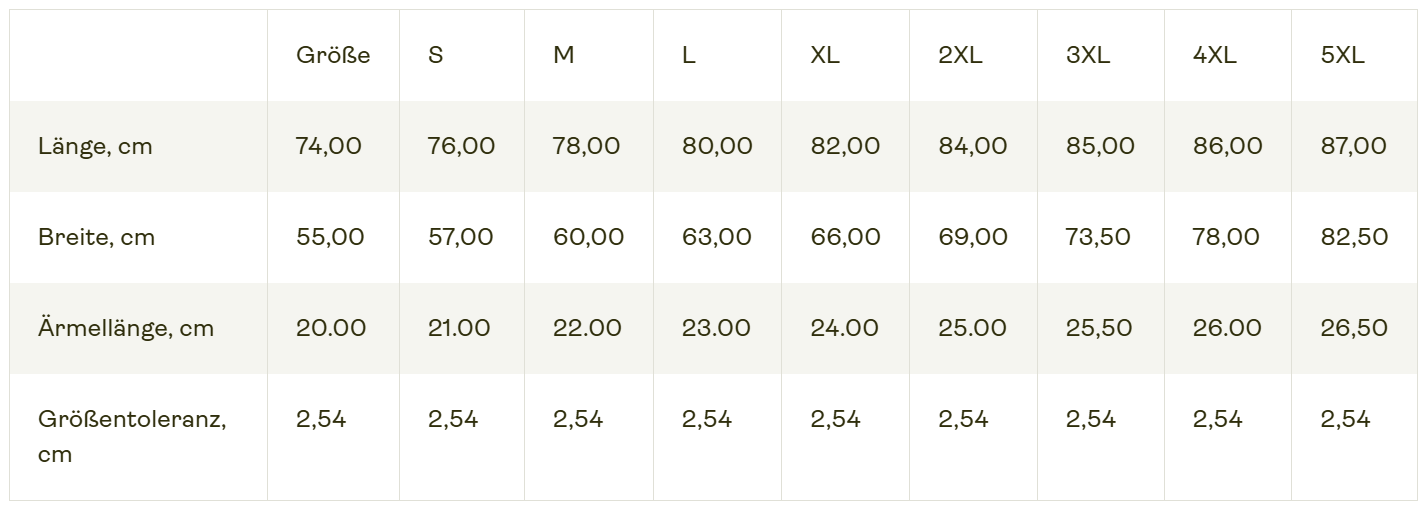Click the 82,50 width value
Image resolution: width=1426 pixels, height=507 pixels.
click(1355, 237)
